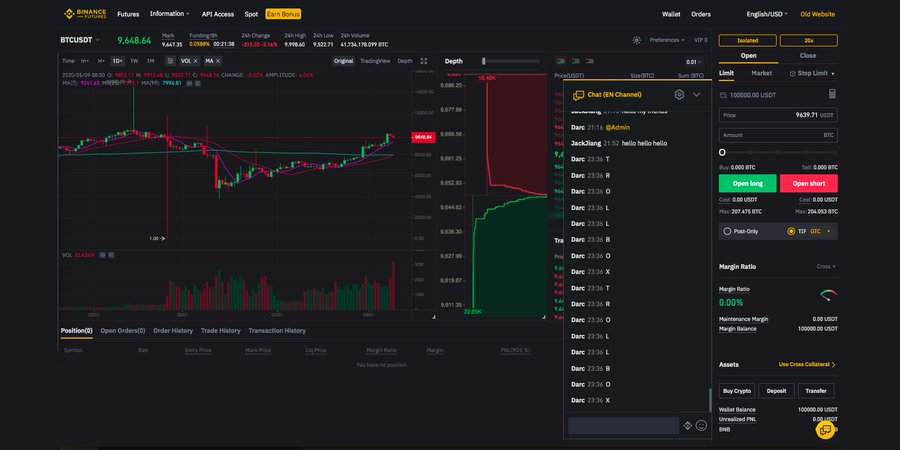This screenshot has height=450, width=900.
Task: Open the calculator icon
Action: coord(832,94)
